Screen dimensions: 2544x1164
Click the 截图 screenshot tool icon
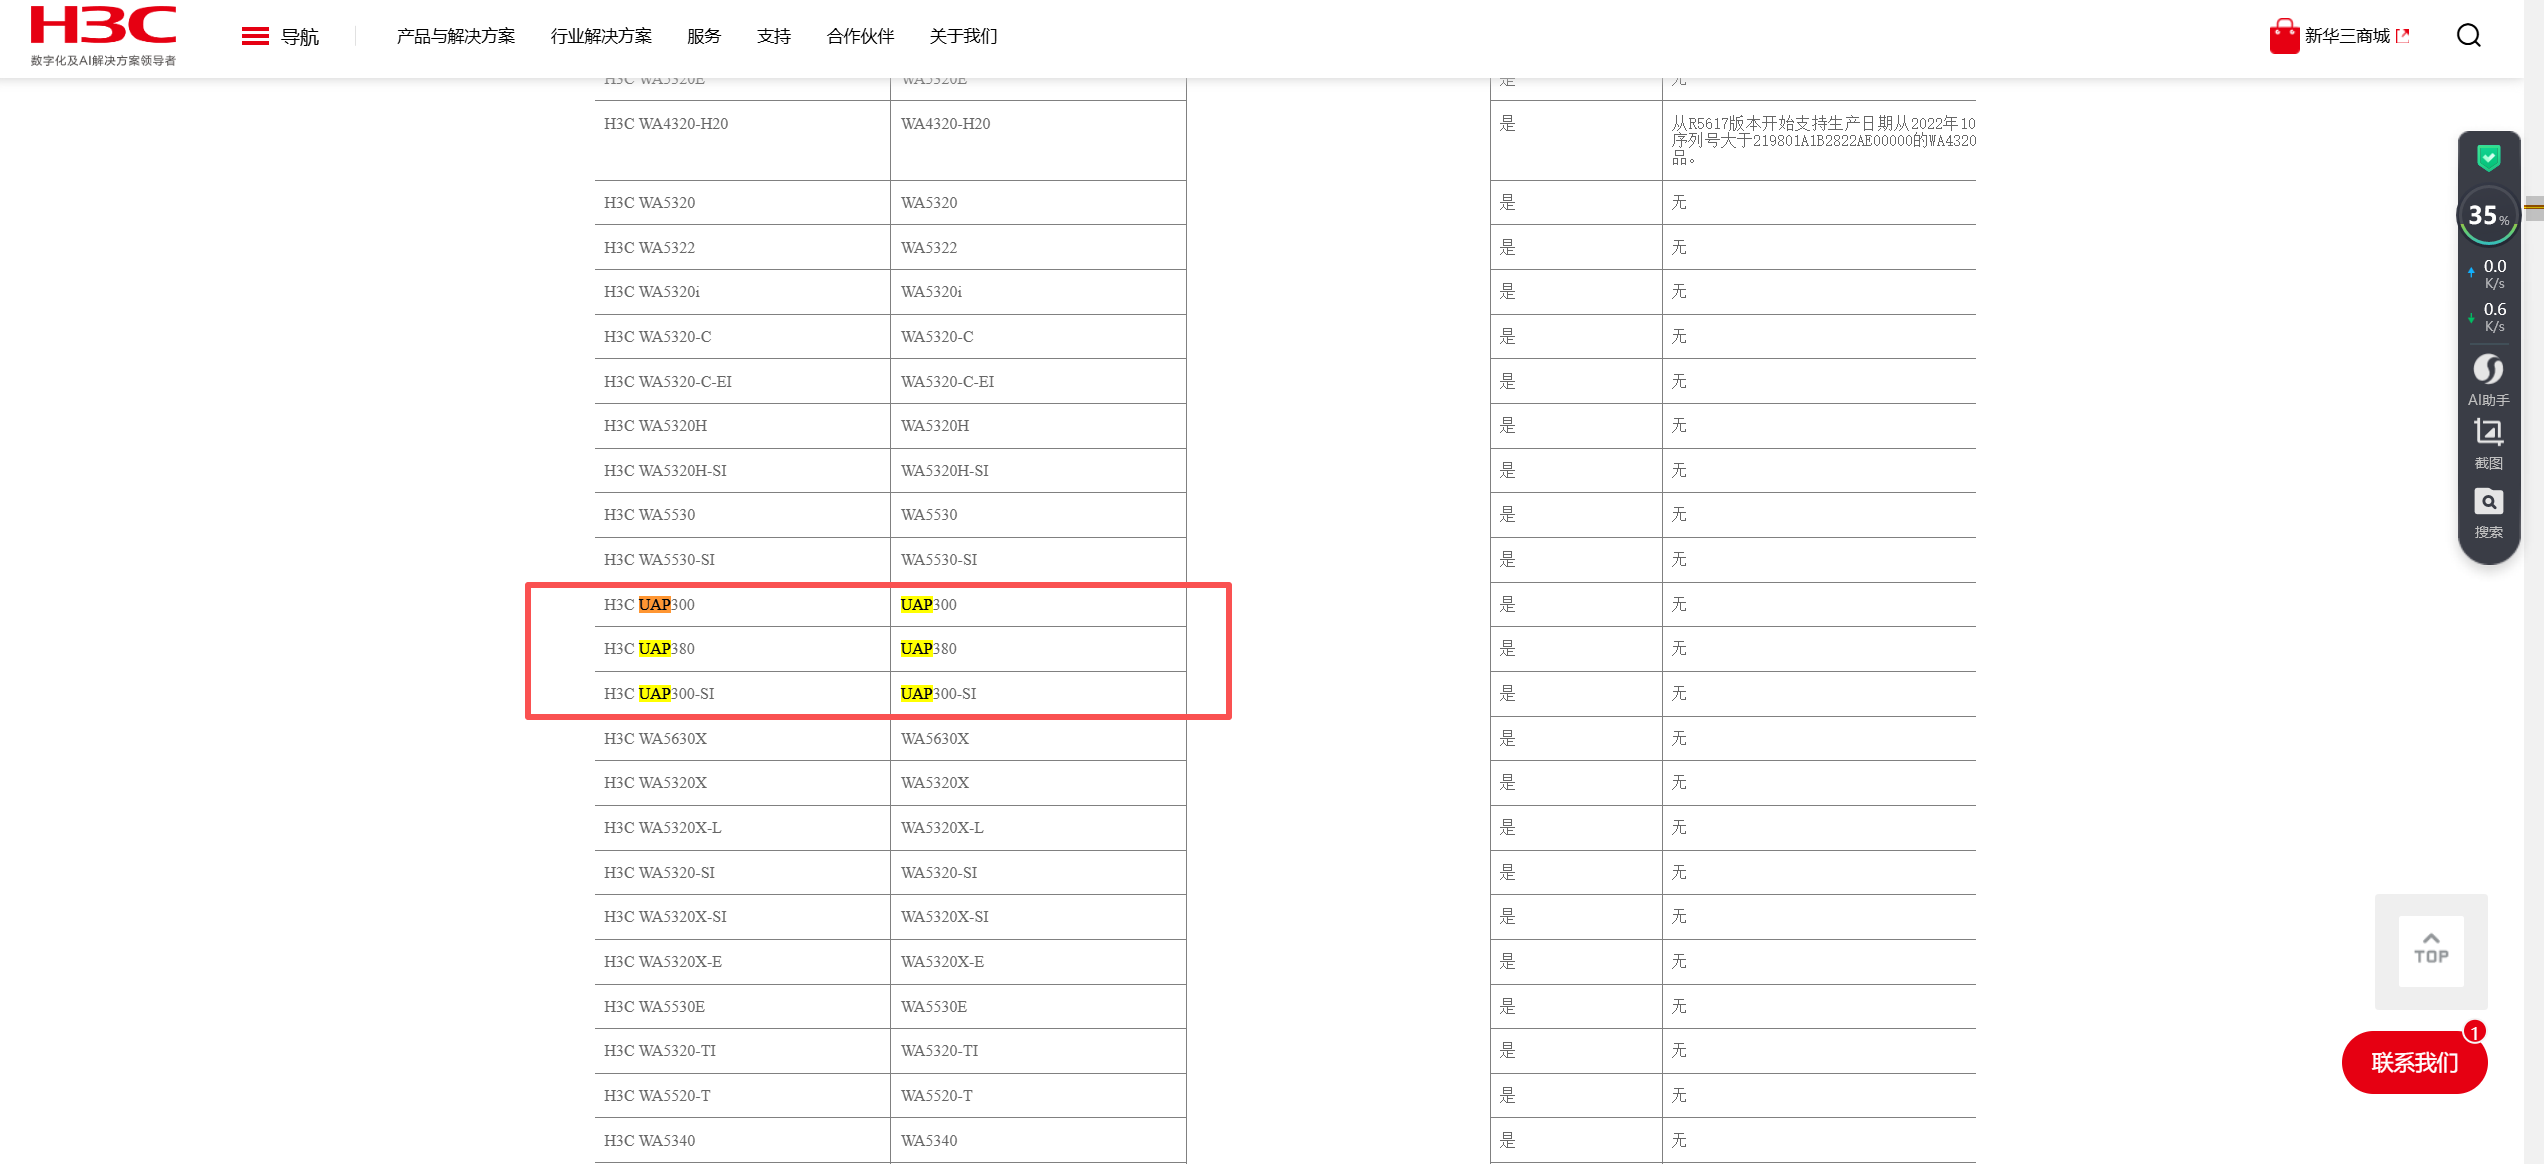[2488, 433]
